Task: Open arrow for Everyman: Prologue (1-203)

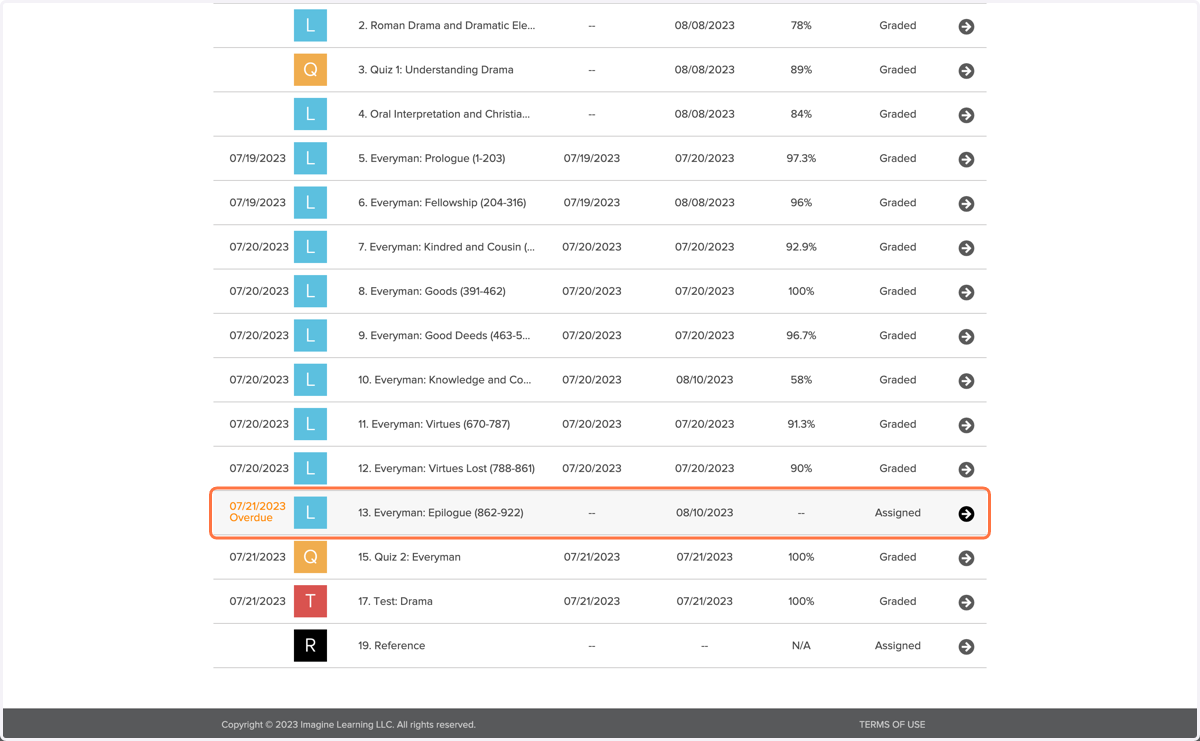Action: (x=966, y=159)
